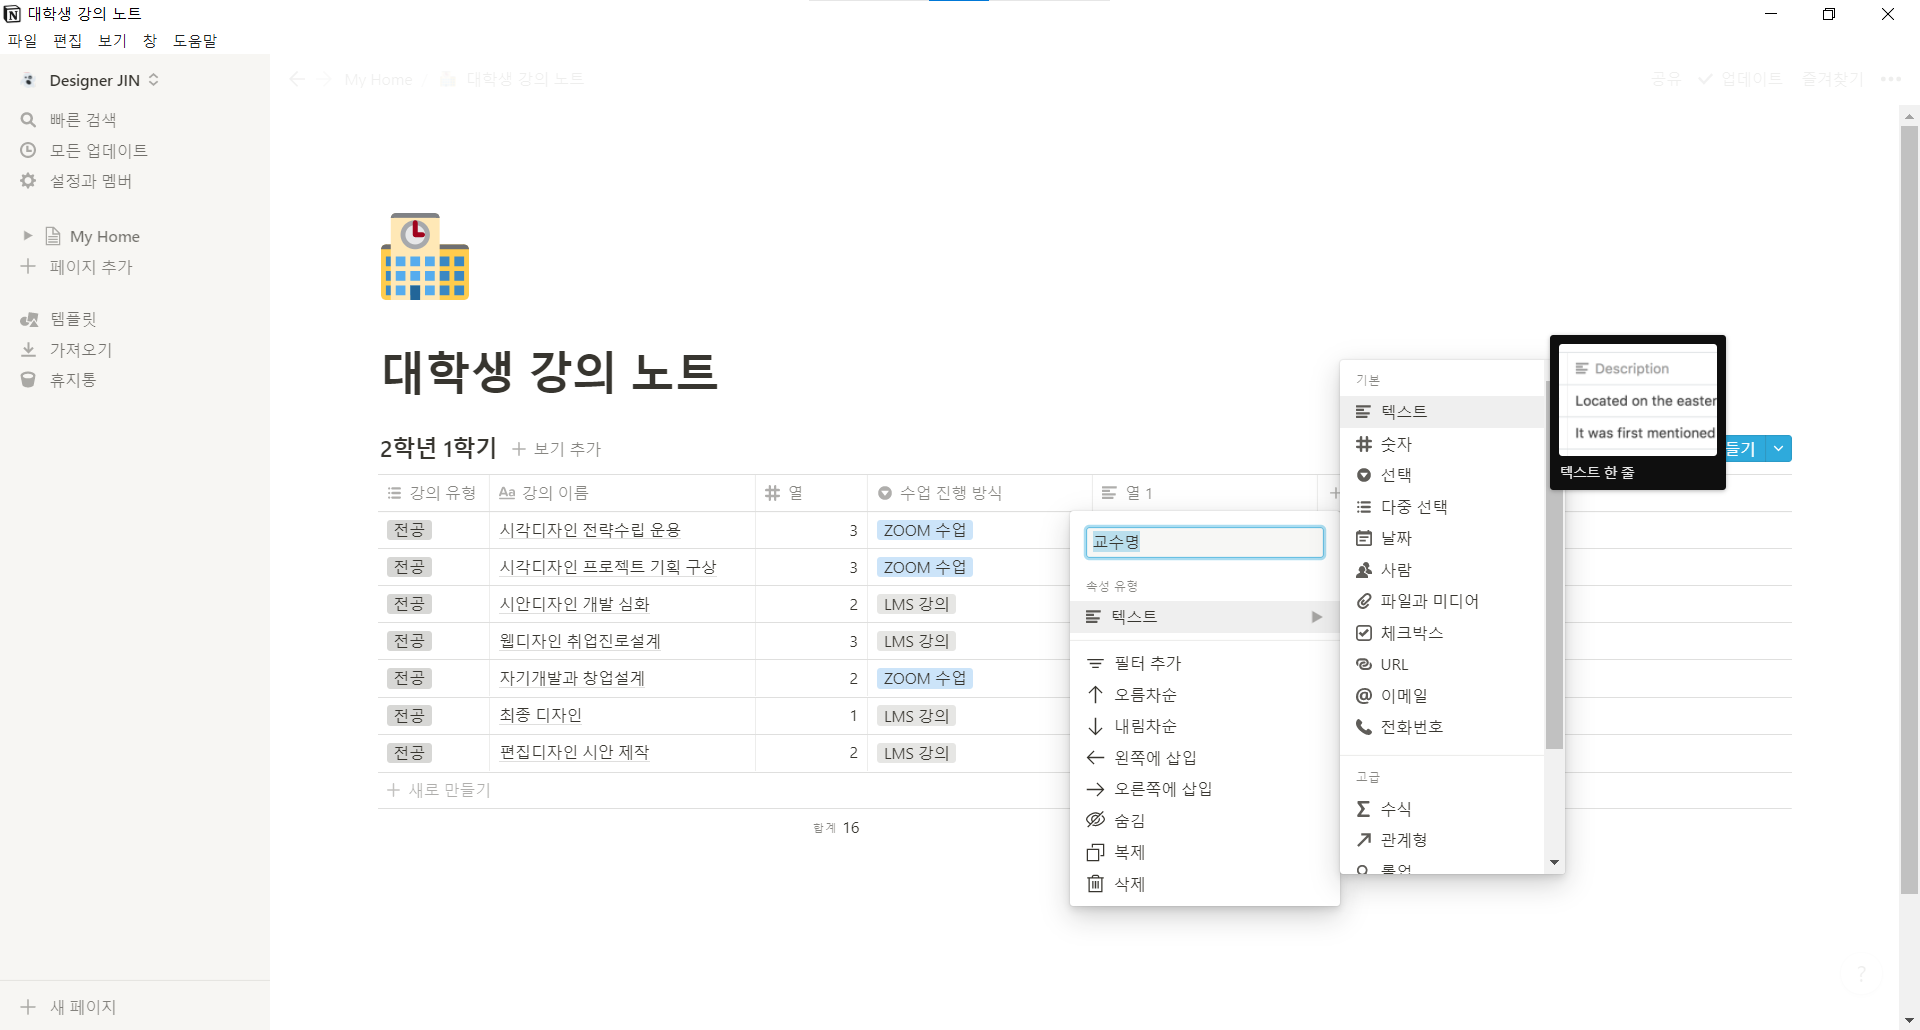1920x1030 pixels.
Task: Edit the 교수명 column name field
Action: point(1204,542)
